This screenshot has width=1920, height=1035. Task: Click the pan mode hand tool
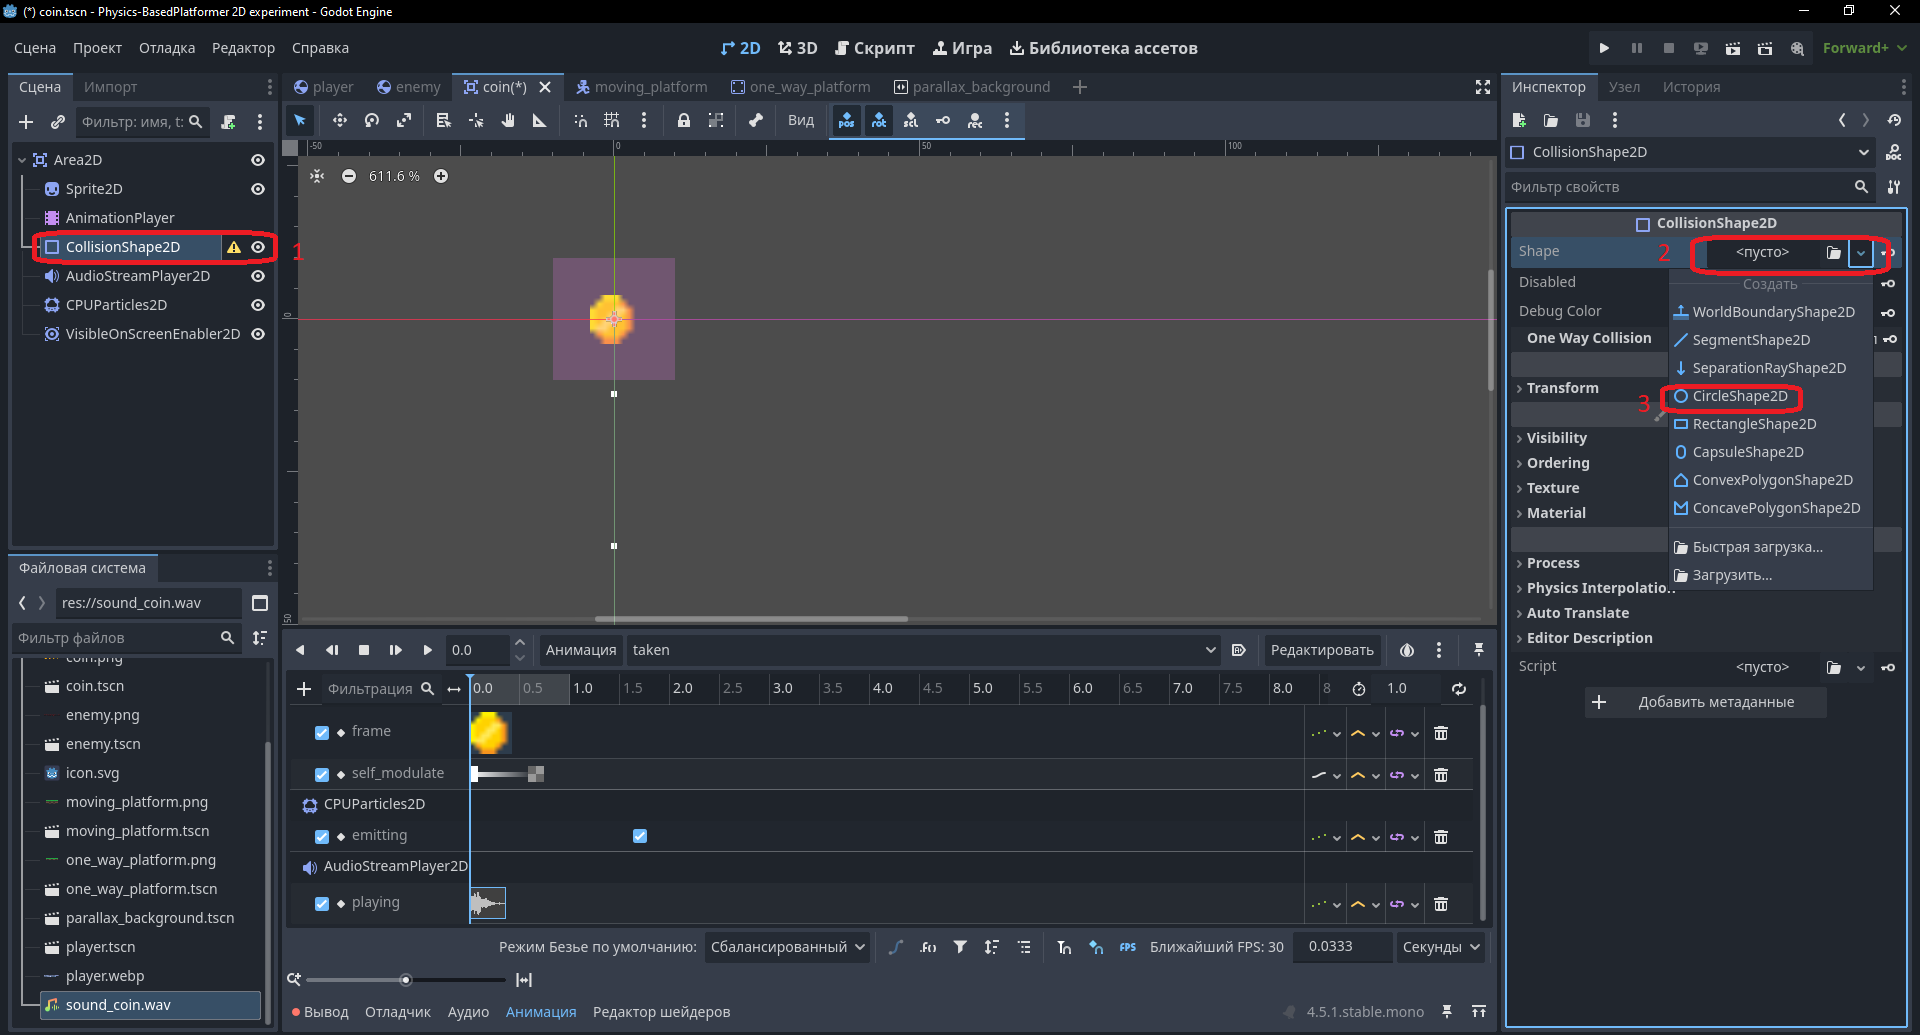tap(508, 120)
